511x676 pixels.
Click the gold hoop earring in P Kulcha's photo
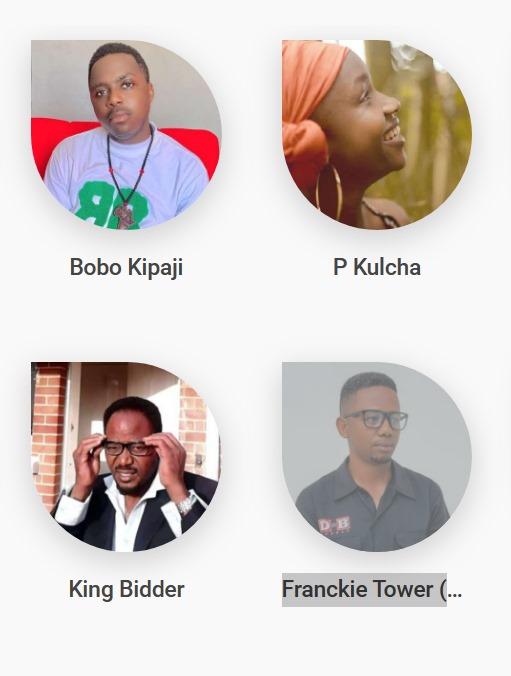coord(329,192)
